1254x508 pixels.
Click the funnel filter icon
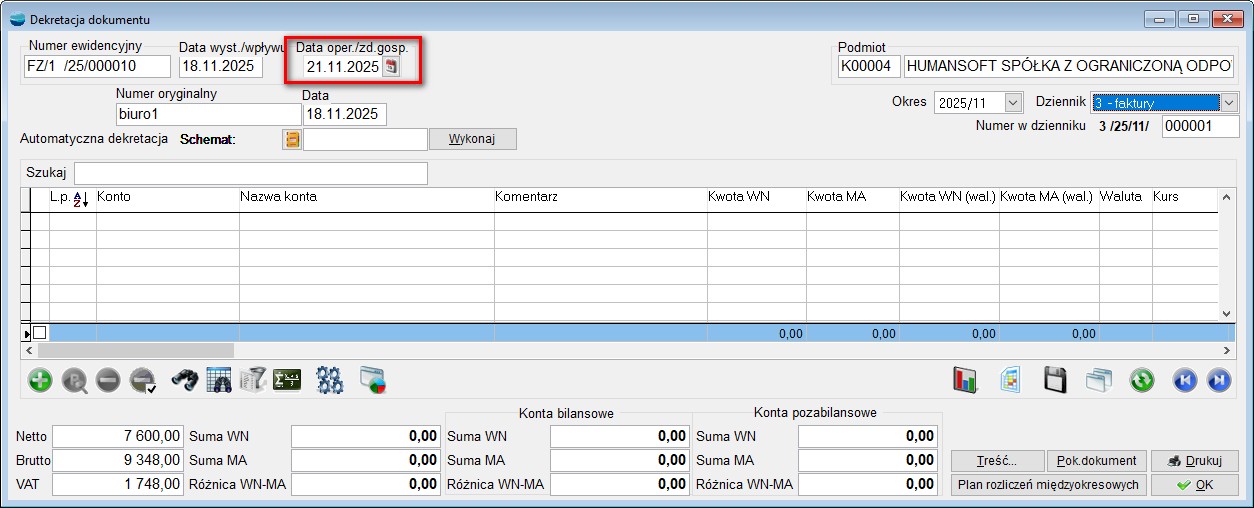[253, 380]
